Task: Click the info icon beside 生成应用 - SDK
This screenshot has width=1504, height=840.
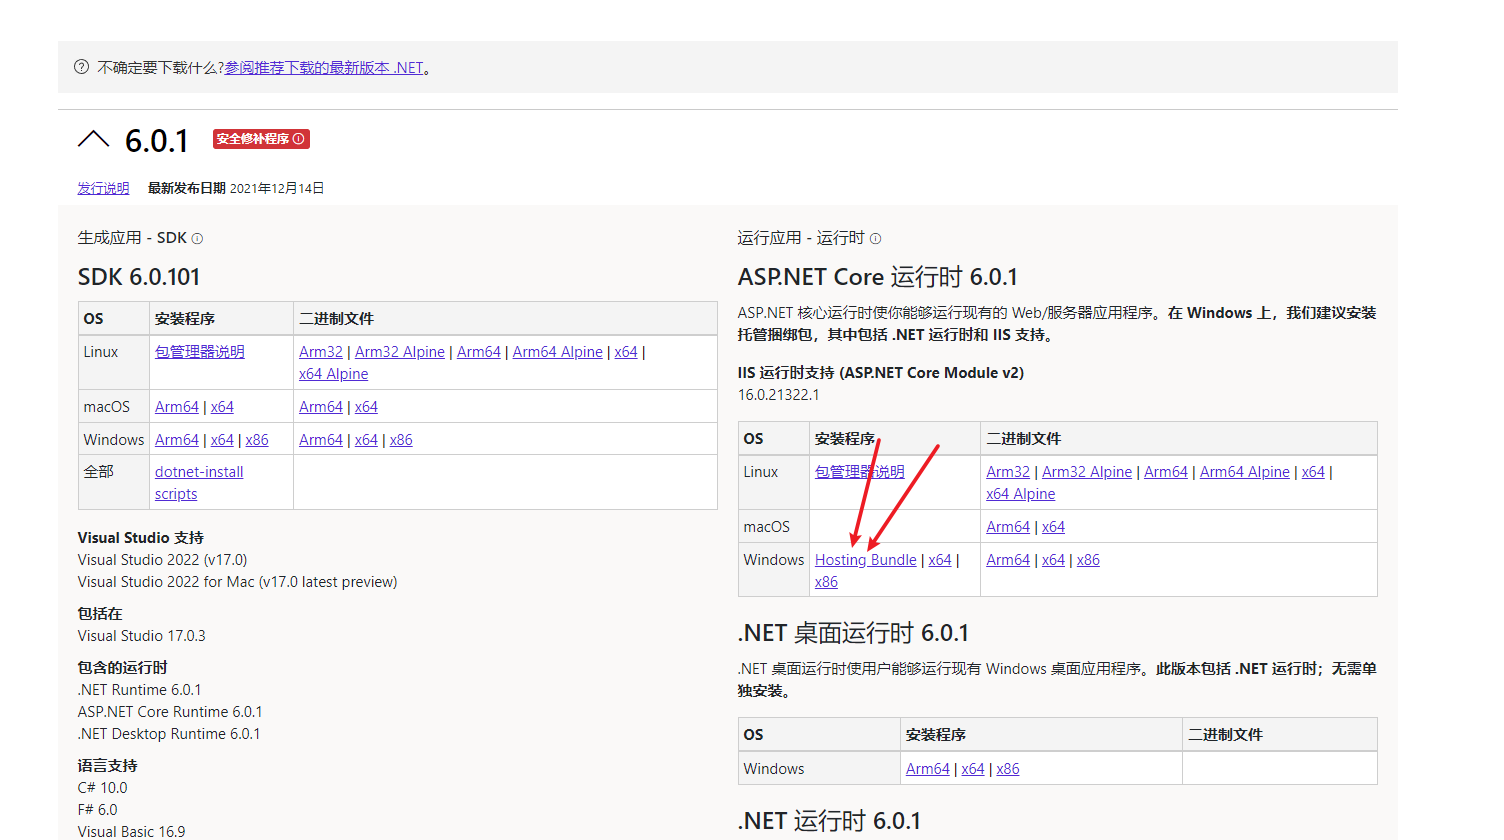Action: [x=197, y=238]
